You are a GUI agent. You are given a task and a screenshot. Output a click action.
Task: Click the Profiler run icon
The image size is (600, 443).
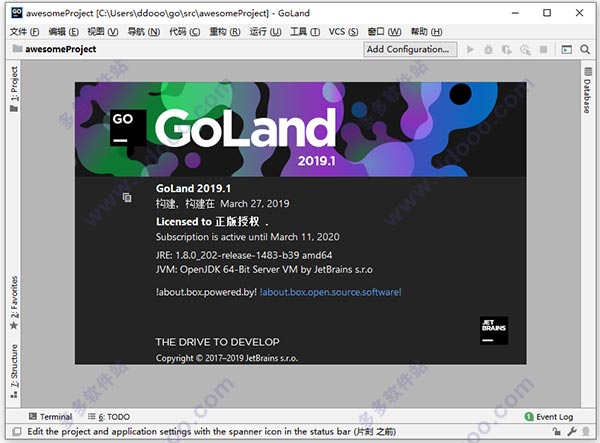click(x=525, y=50)
